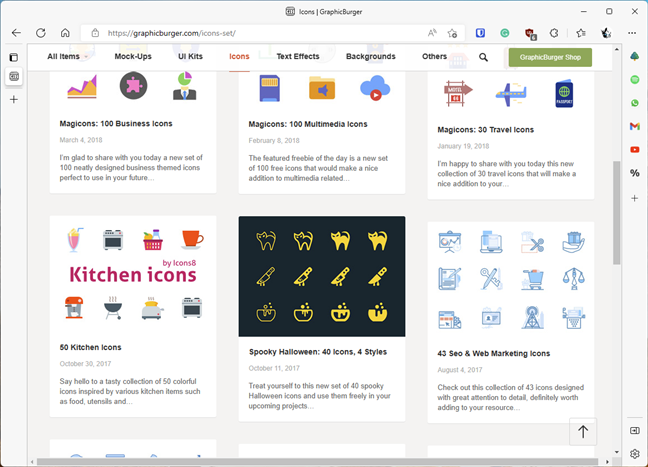Screen dimensions: 648x467
Task: Open the UI Kits menu
Action: pyautogui.click(x=190, y=57)
